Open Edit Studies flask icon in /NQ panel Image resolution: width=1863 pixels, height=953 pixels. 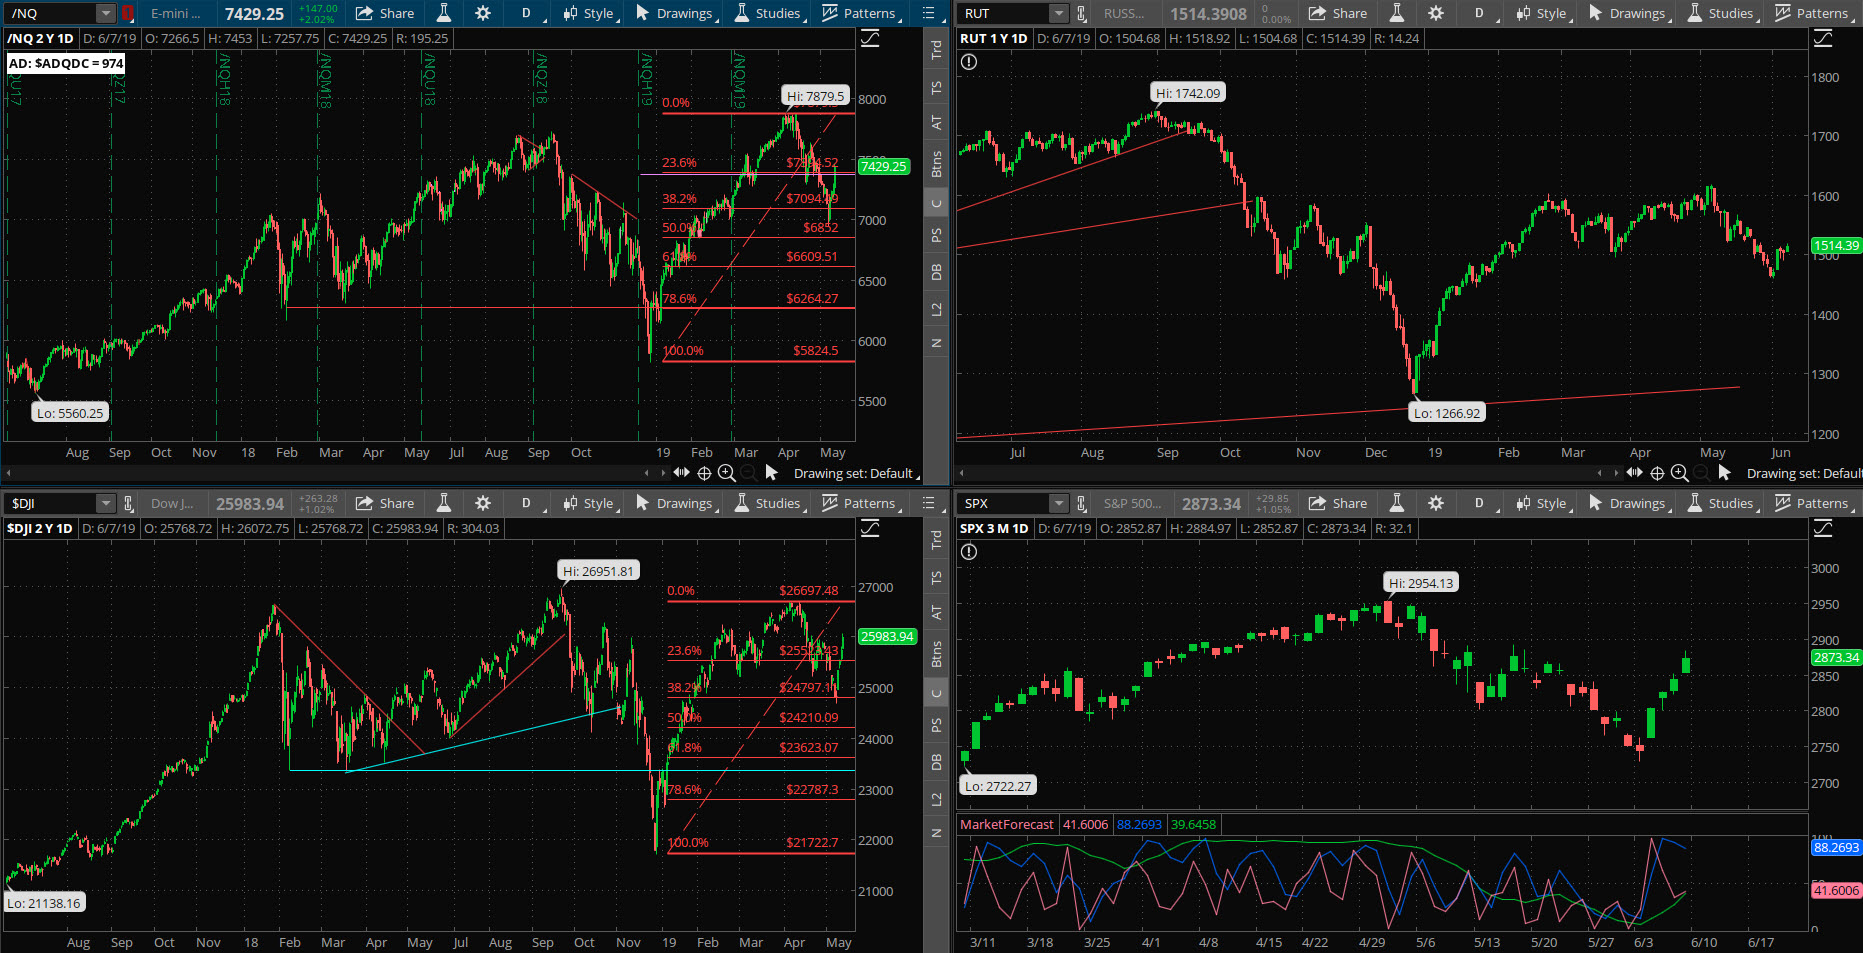[x=444, y=13]
